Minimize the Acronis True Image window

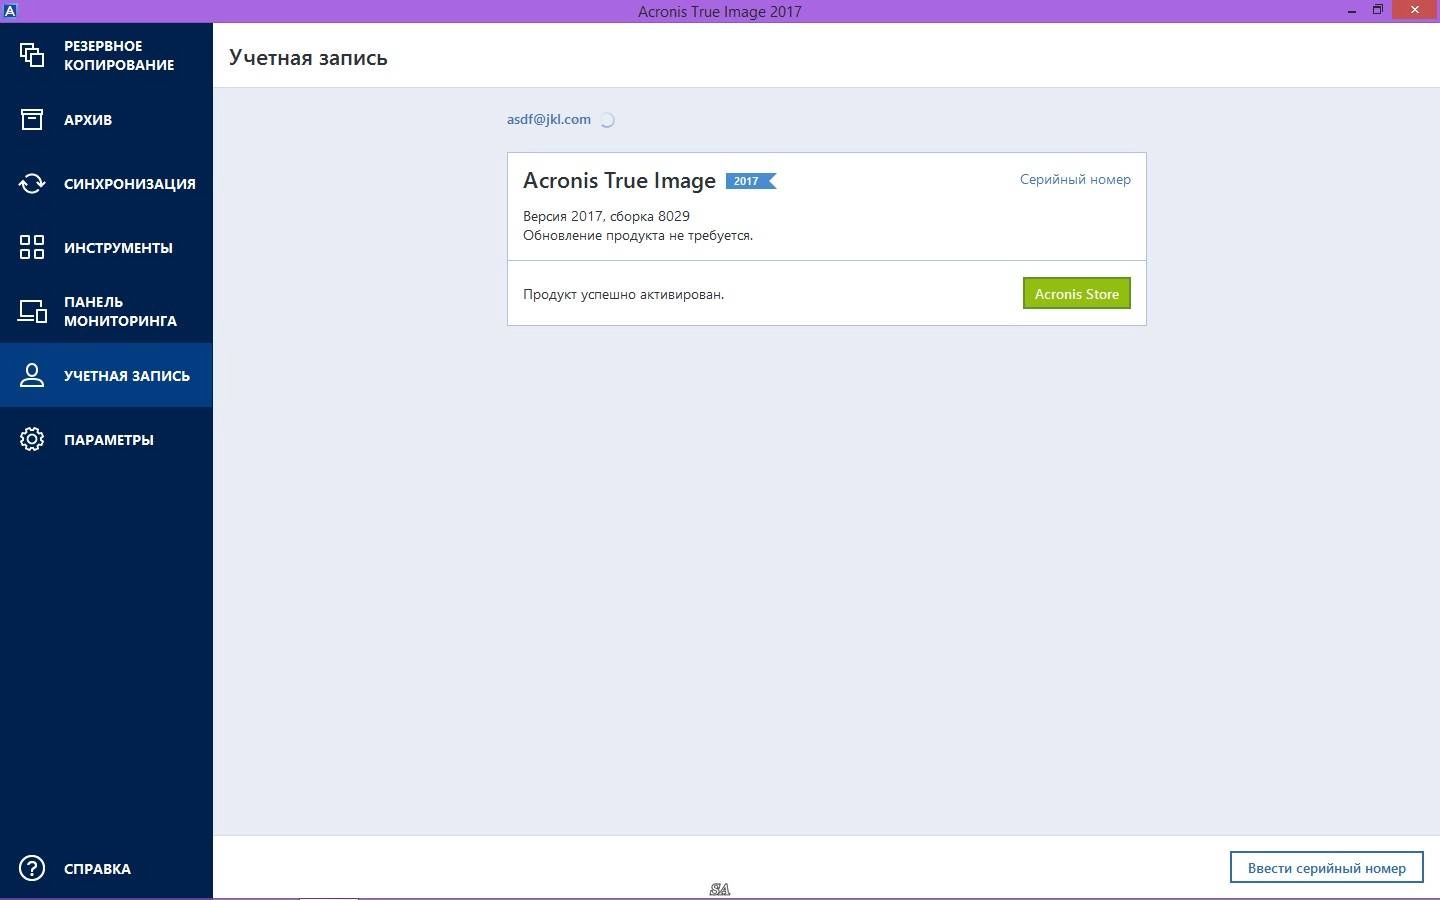pos(1352,10)
